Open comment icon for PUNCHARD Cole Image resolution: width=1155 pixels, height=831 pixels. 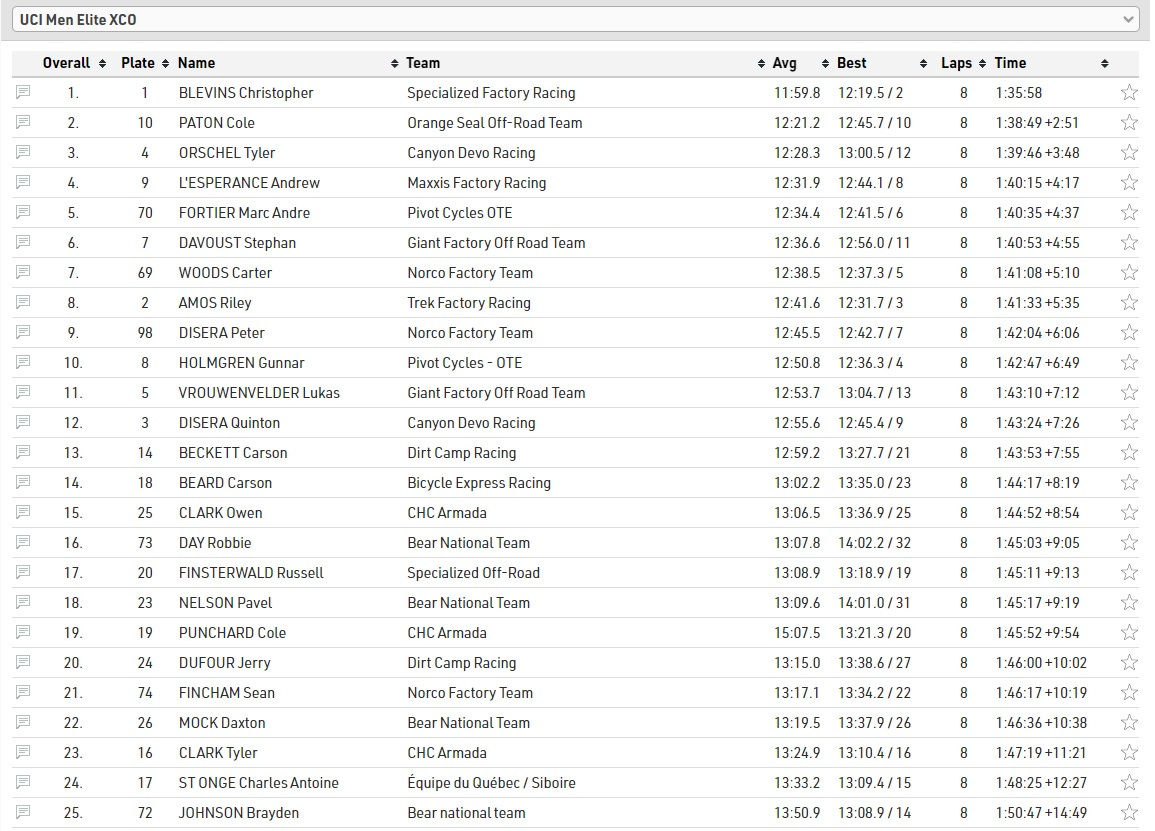click(x=24, y=632)
